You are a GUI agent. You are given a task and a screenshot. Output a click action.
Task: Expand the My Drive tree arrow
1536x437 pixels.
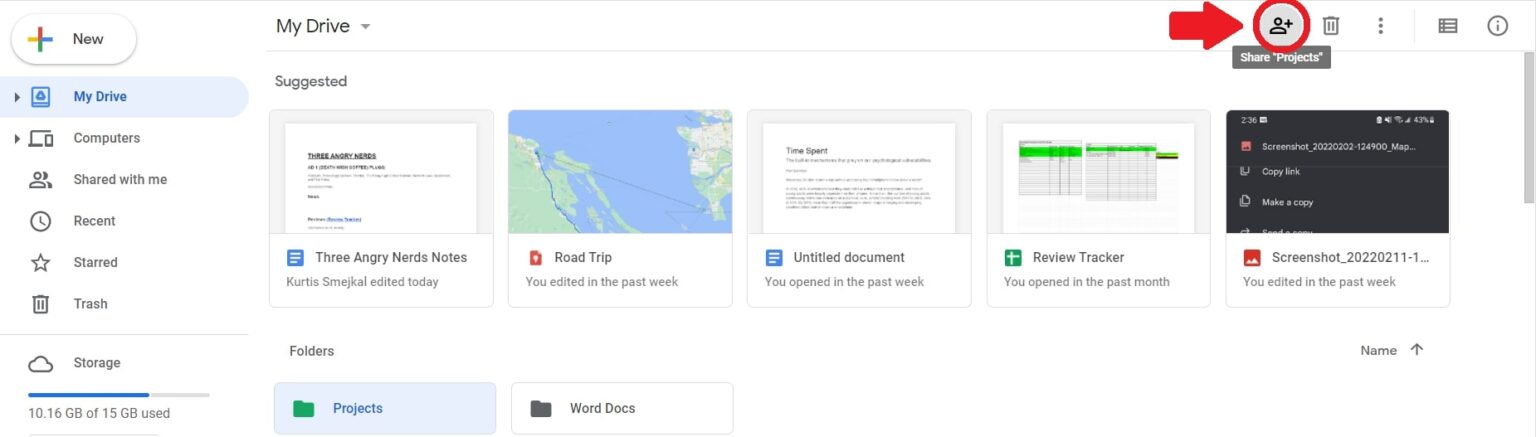[x=17, y=97]
